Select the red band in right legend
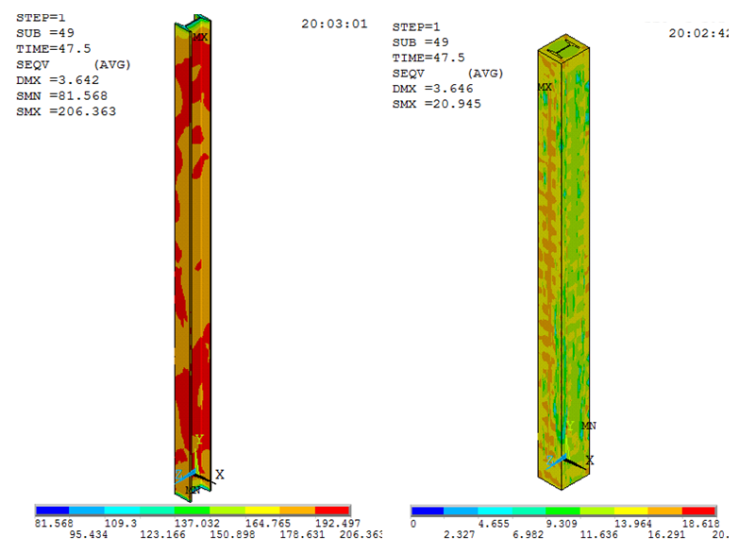The height and width of the screenshot is (553, 739). coord(699,510)
